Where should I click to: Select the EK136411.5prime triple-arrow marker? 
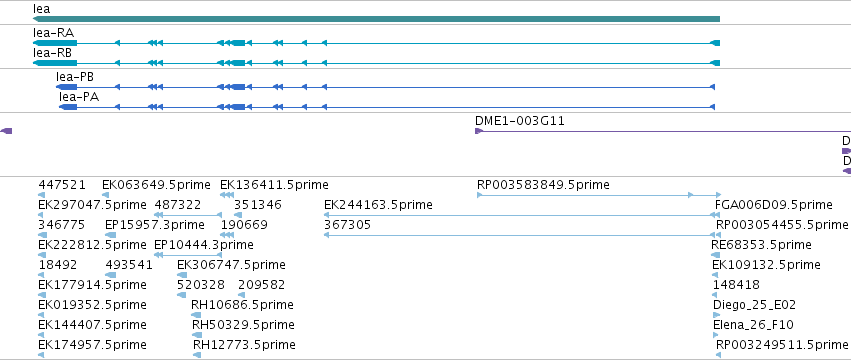(227, 195)
